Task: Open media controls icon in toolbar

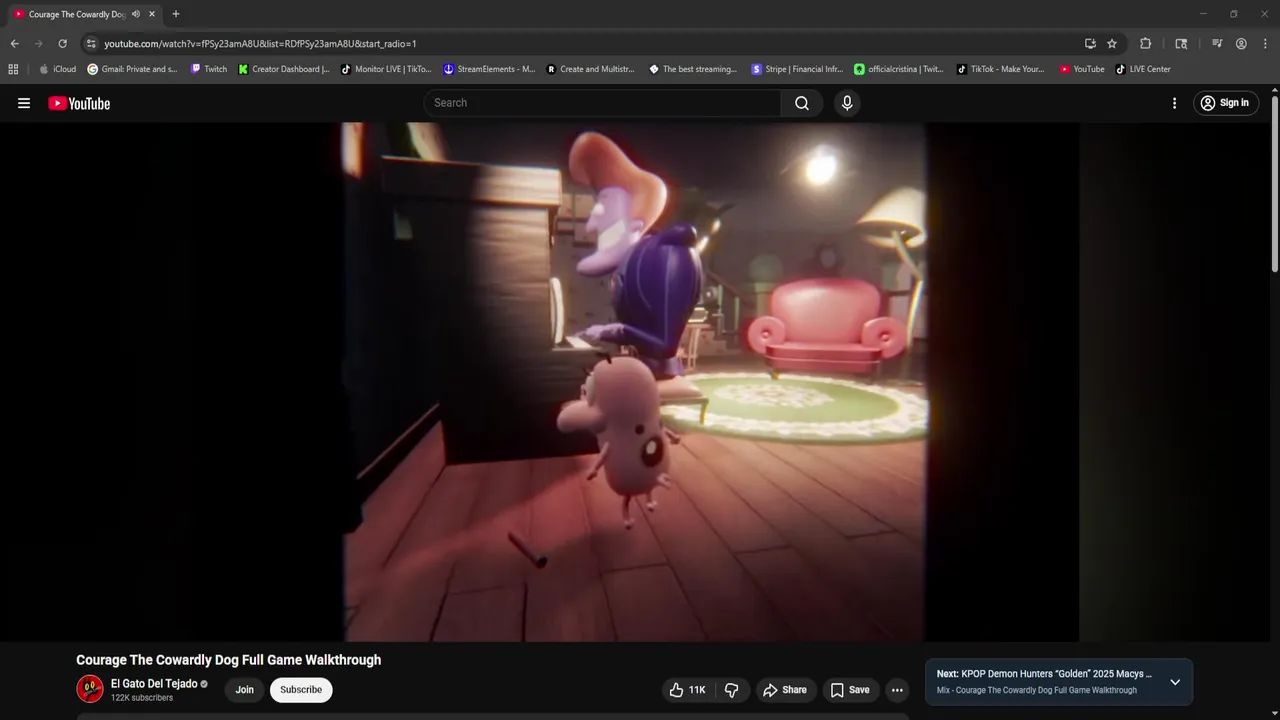Action: coord(1217,44)
